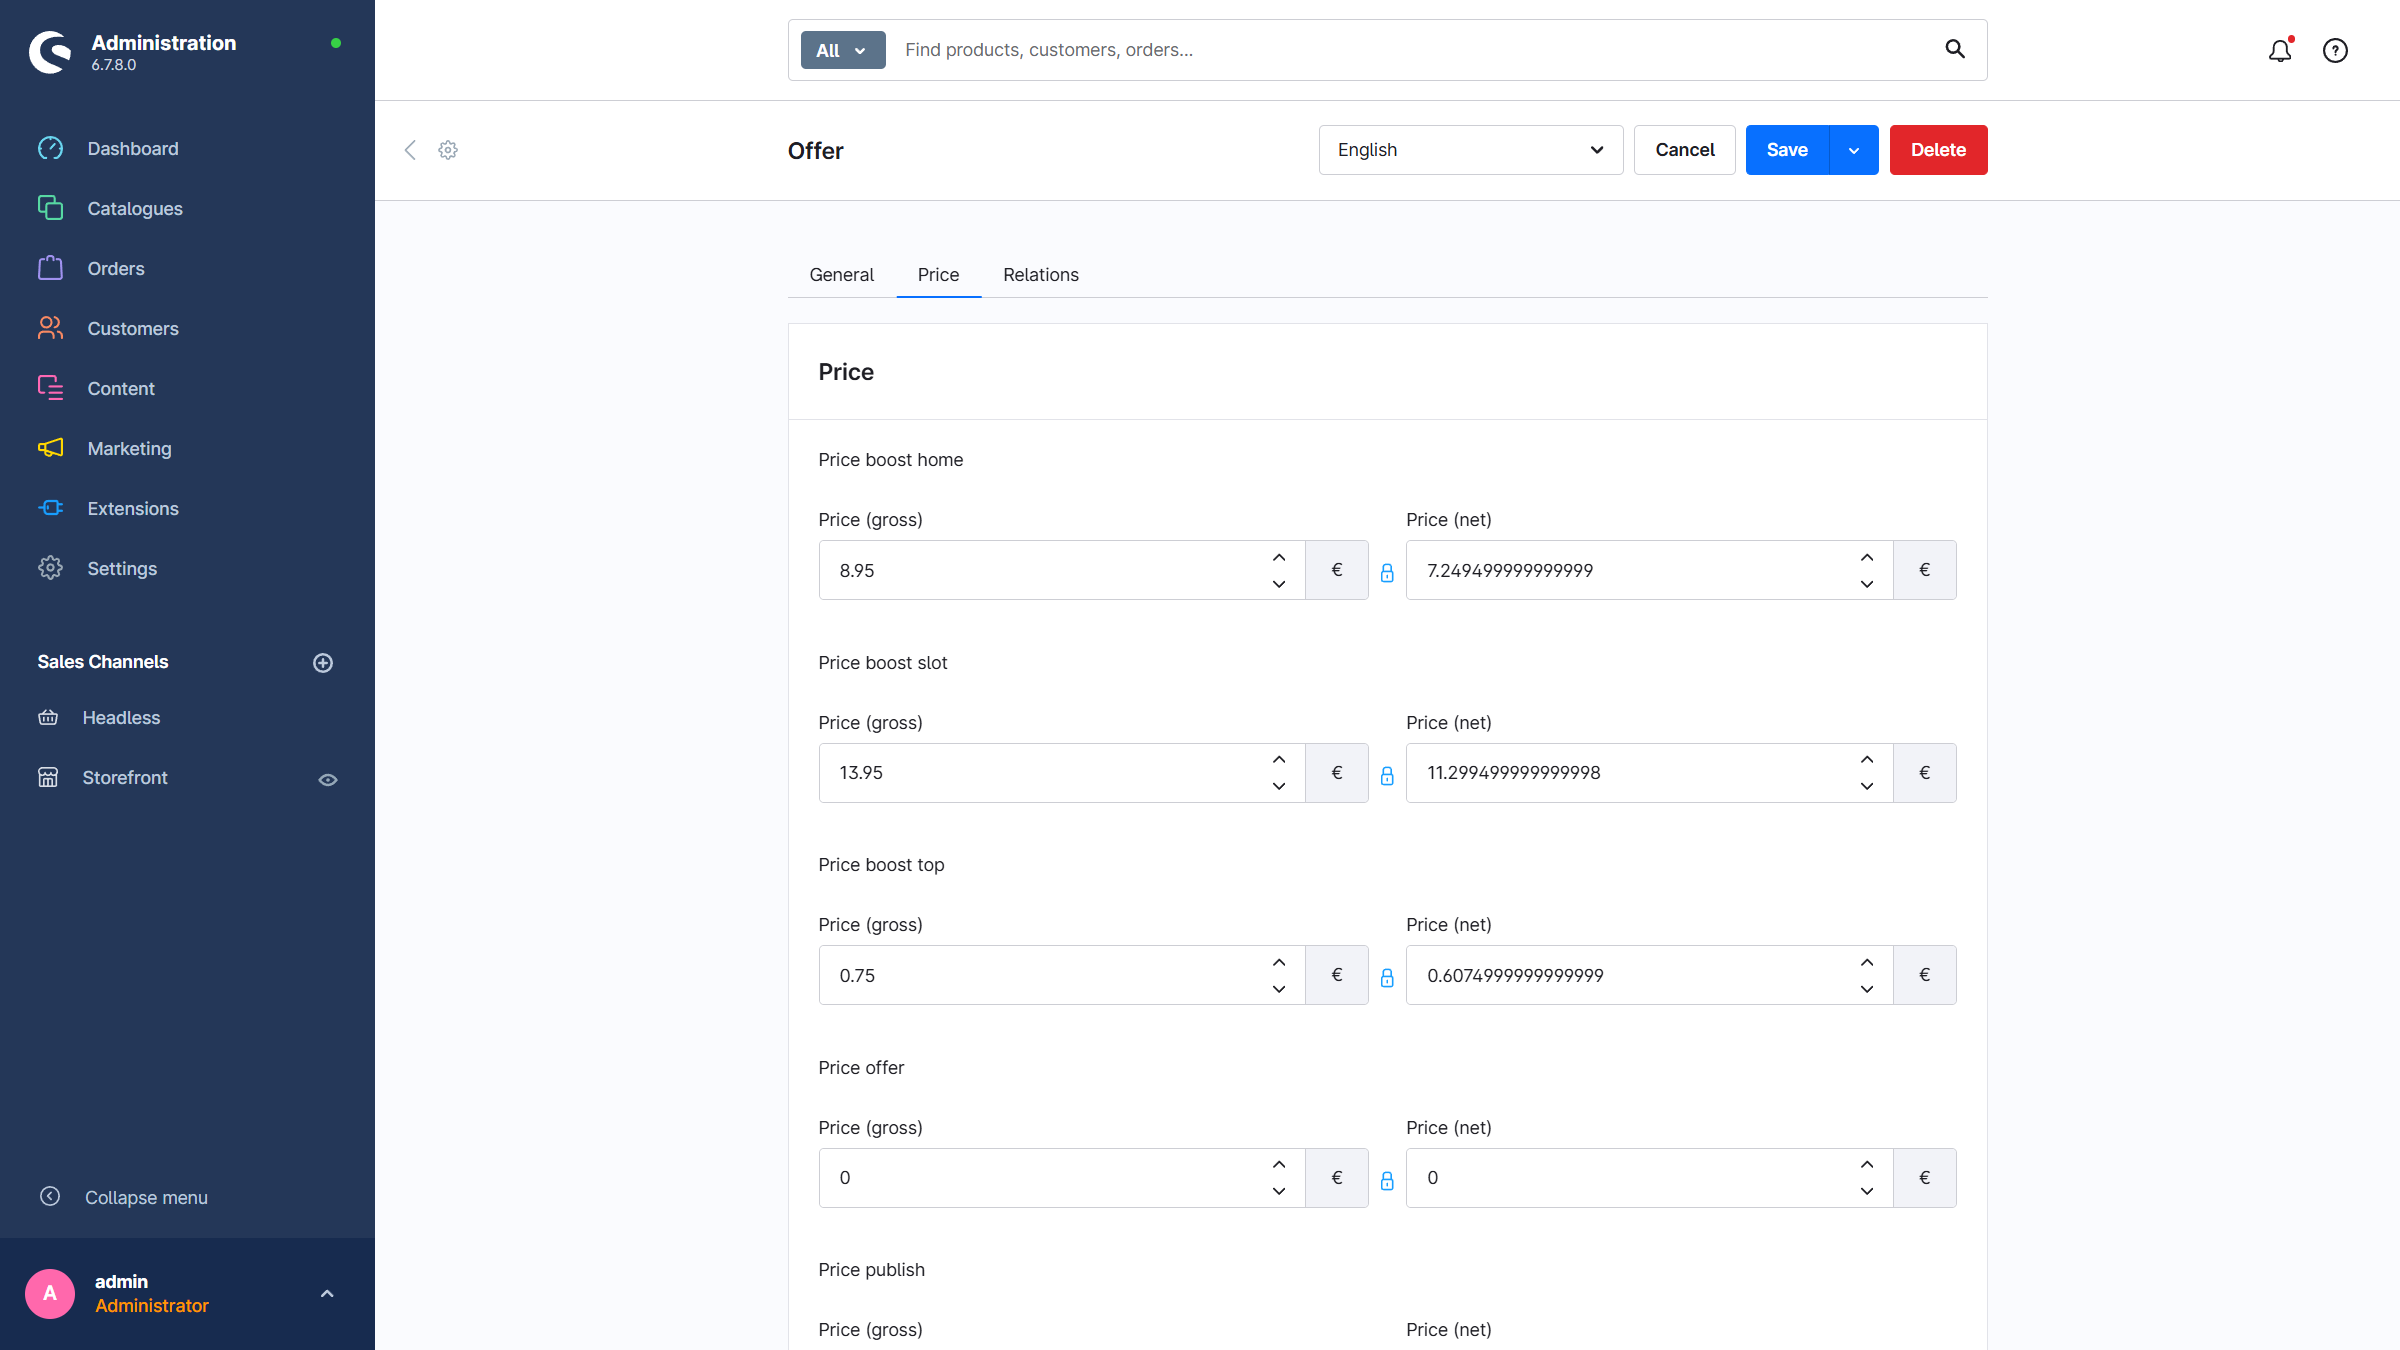Viewport: 2400px width, 1350px height.
Task: Open Extensions in the sidebar
Action: pos(132,508)
